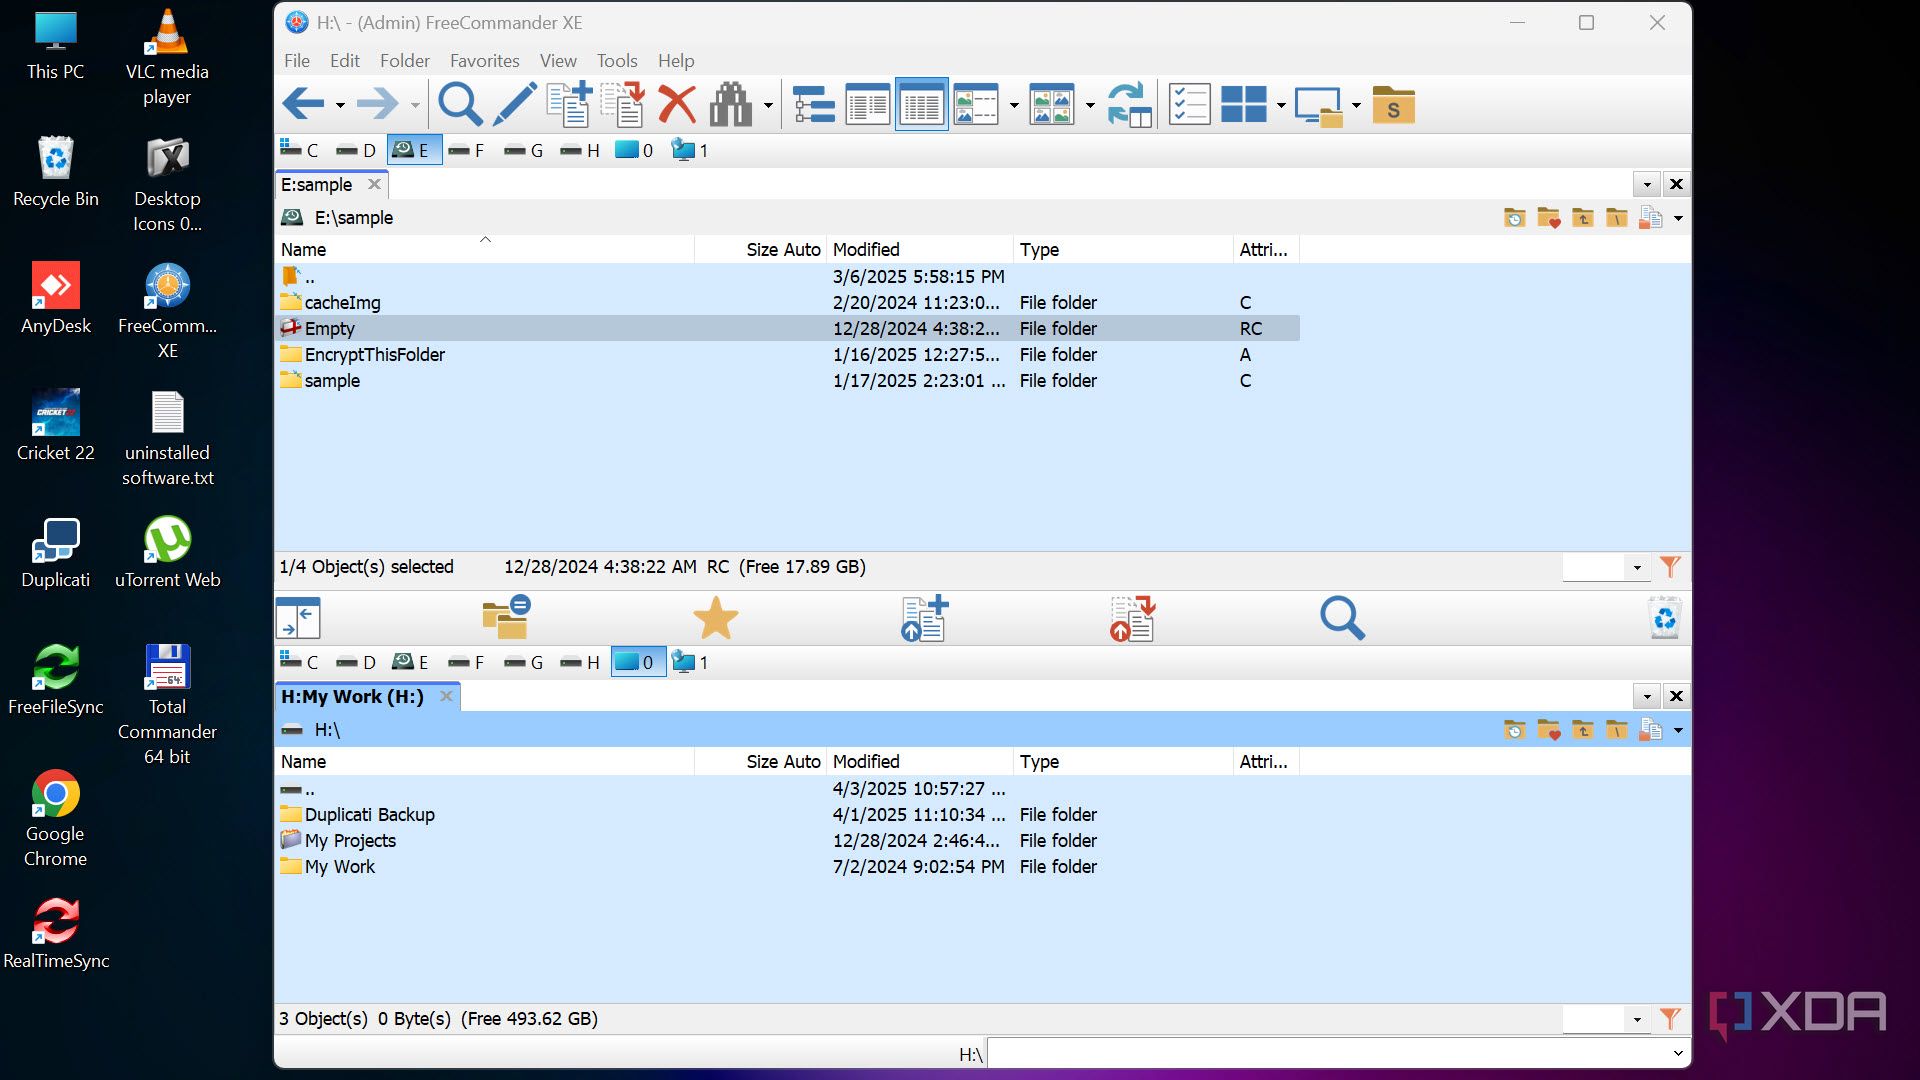Click the binoculars find icon
The image size is (1920, 1080).
[x=731, y=104]
